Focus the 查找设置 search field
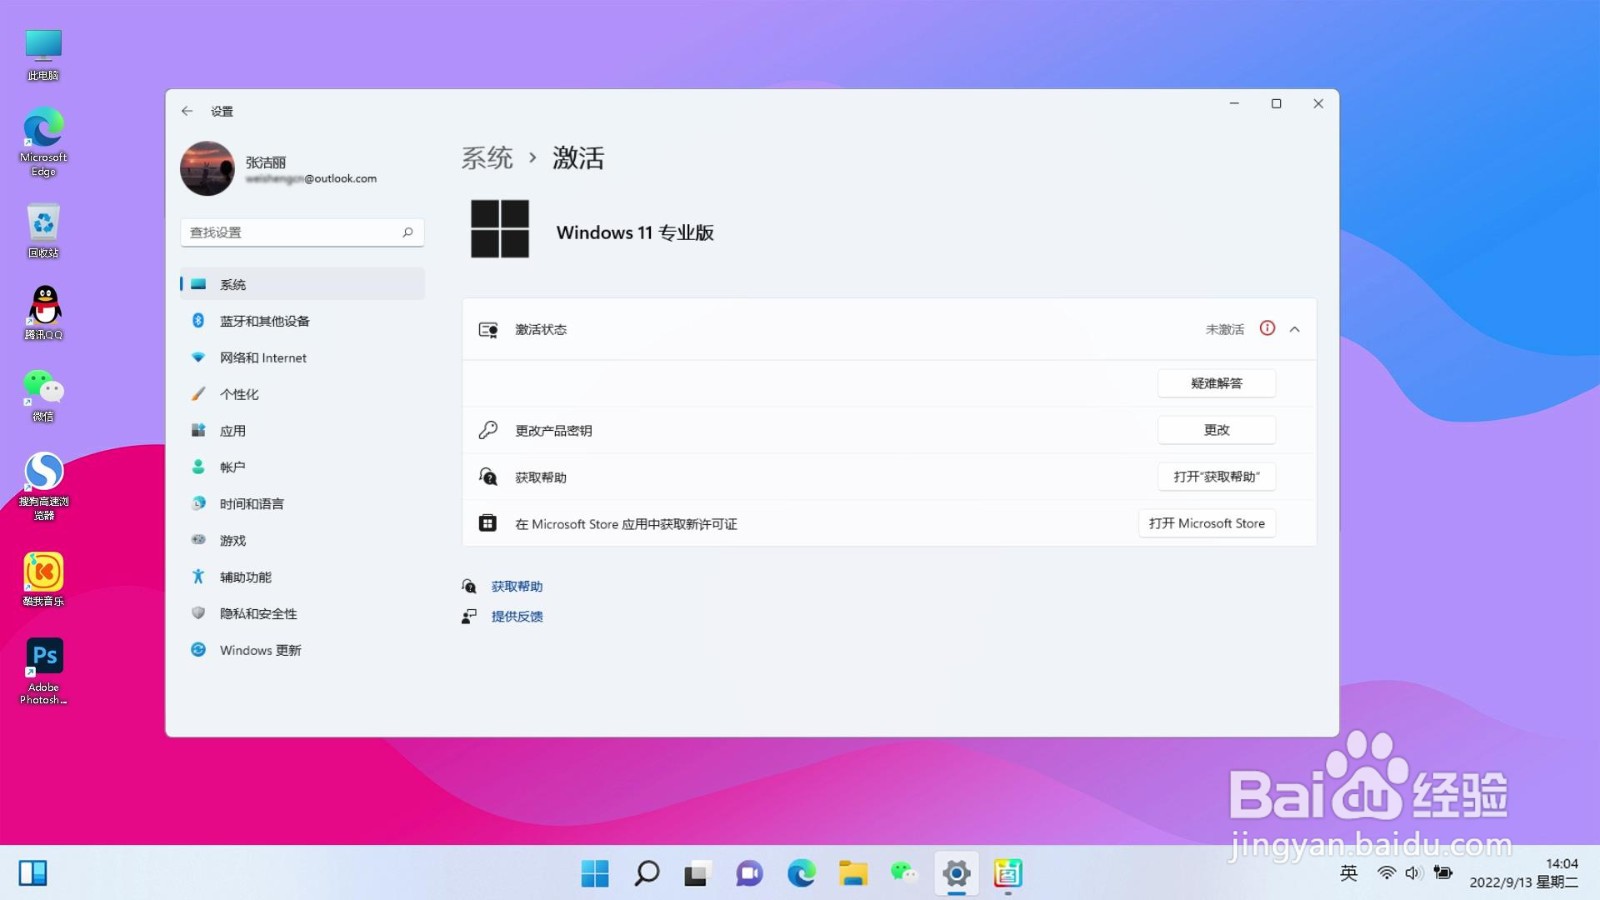 [x=302, y=232]
